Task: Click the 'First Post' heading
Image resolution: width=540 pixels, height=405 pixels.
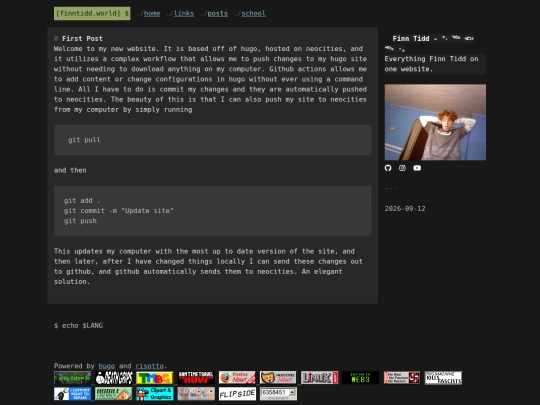Action: point(82,38)
